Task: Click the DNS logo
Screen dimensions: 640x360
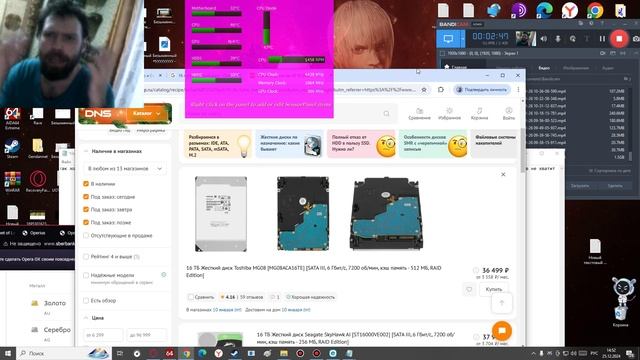Action: [98, 114]
